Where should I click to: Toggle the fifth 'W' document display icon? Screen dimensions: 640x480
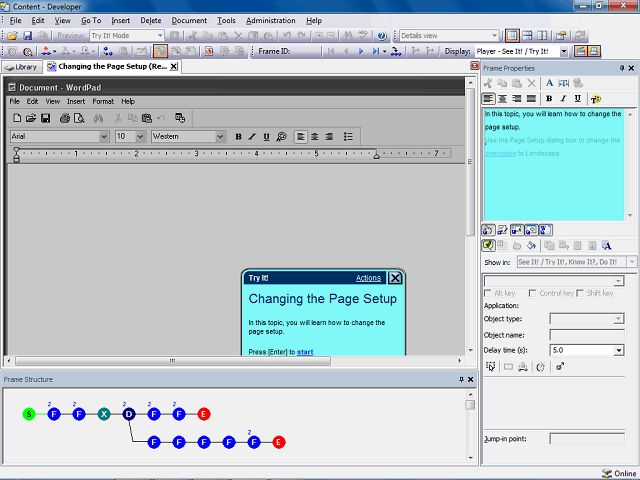point(545,230)
